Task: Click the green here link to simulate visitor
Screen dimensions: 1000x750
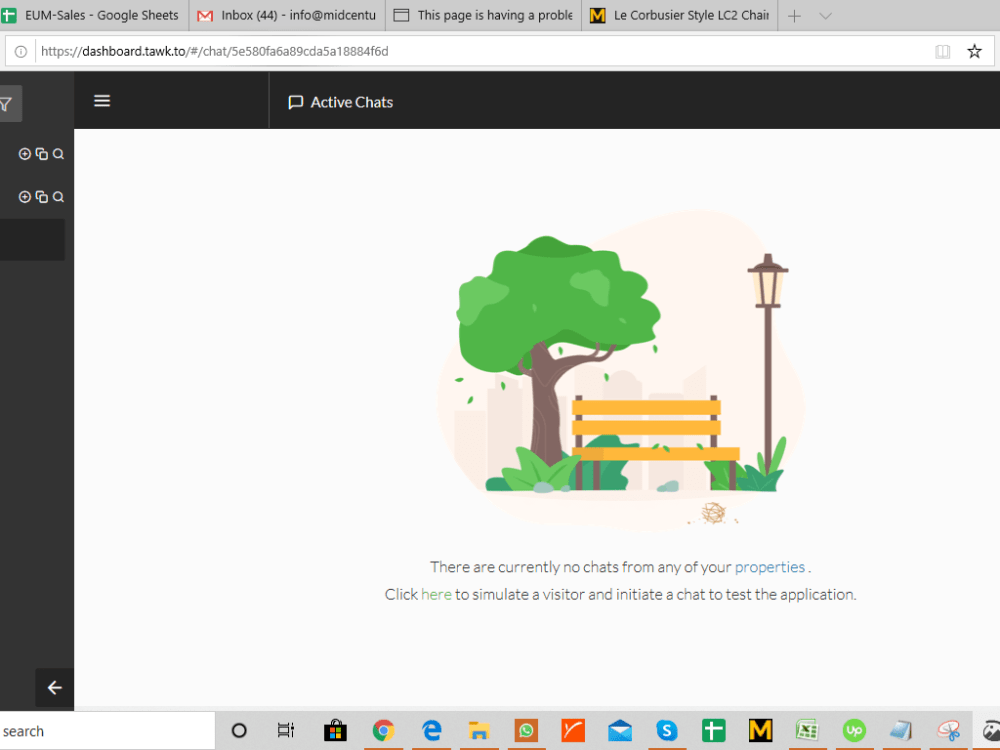Action: (x=436, y=594)
